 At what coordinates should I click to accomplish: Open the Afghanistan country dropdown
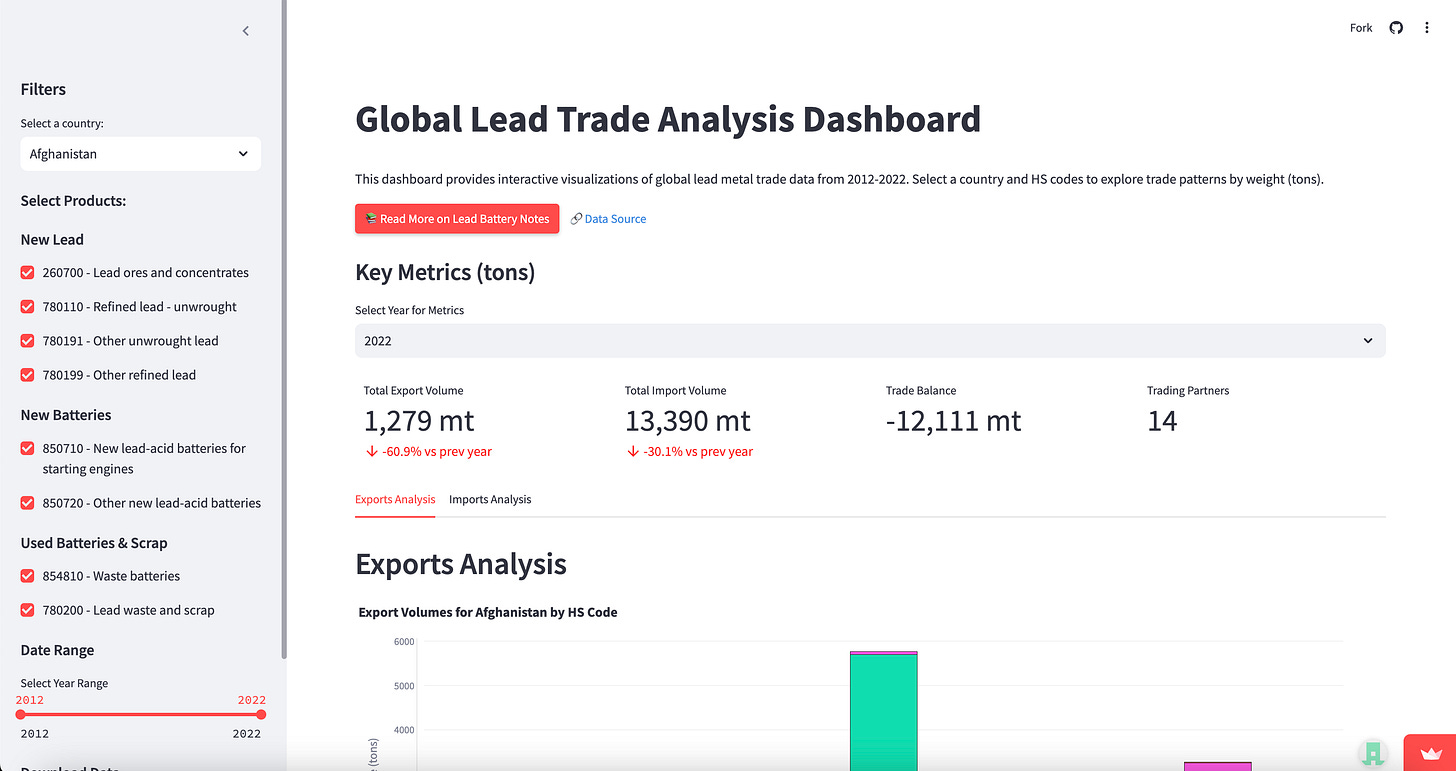[140, 154]
